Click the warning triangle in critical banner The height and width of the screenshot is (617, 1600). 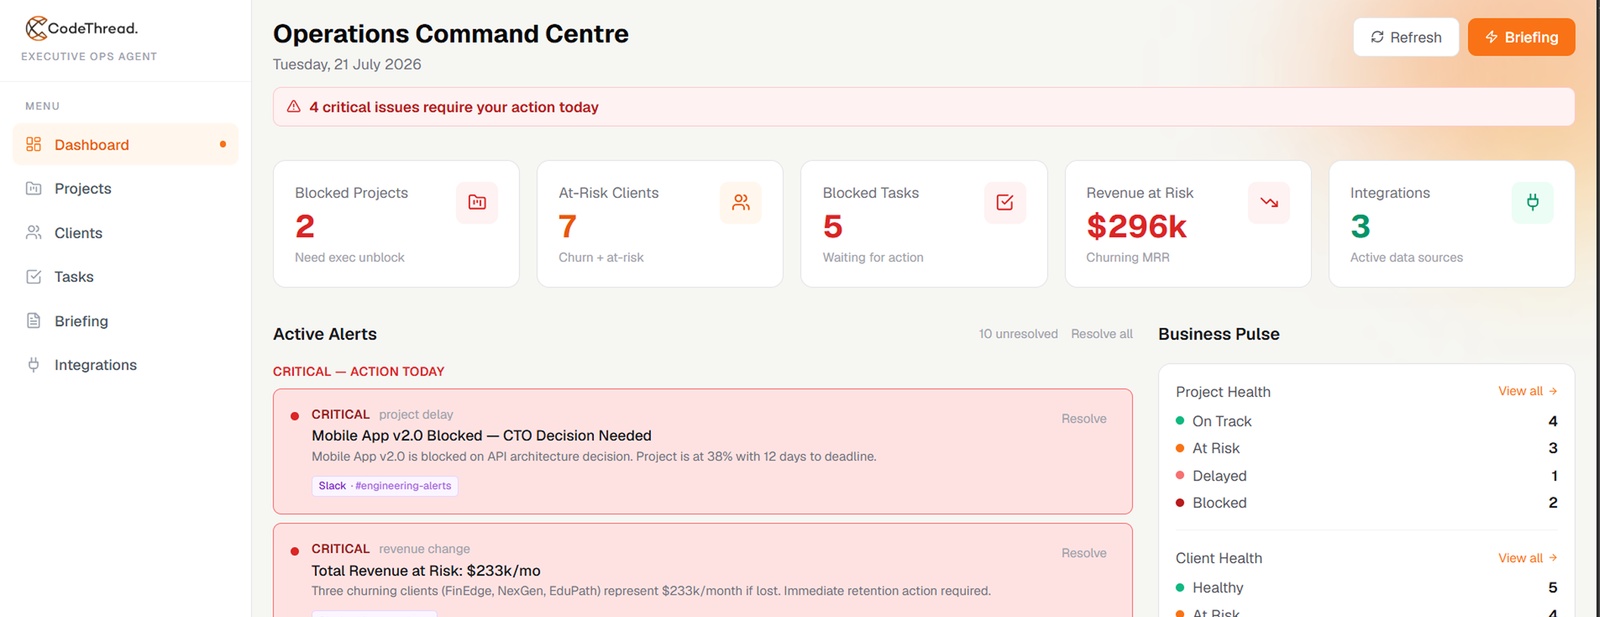point(294,106)
